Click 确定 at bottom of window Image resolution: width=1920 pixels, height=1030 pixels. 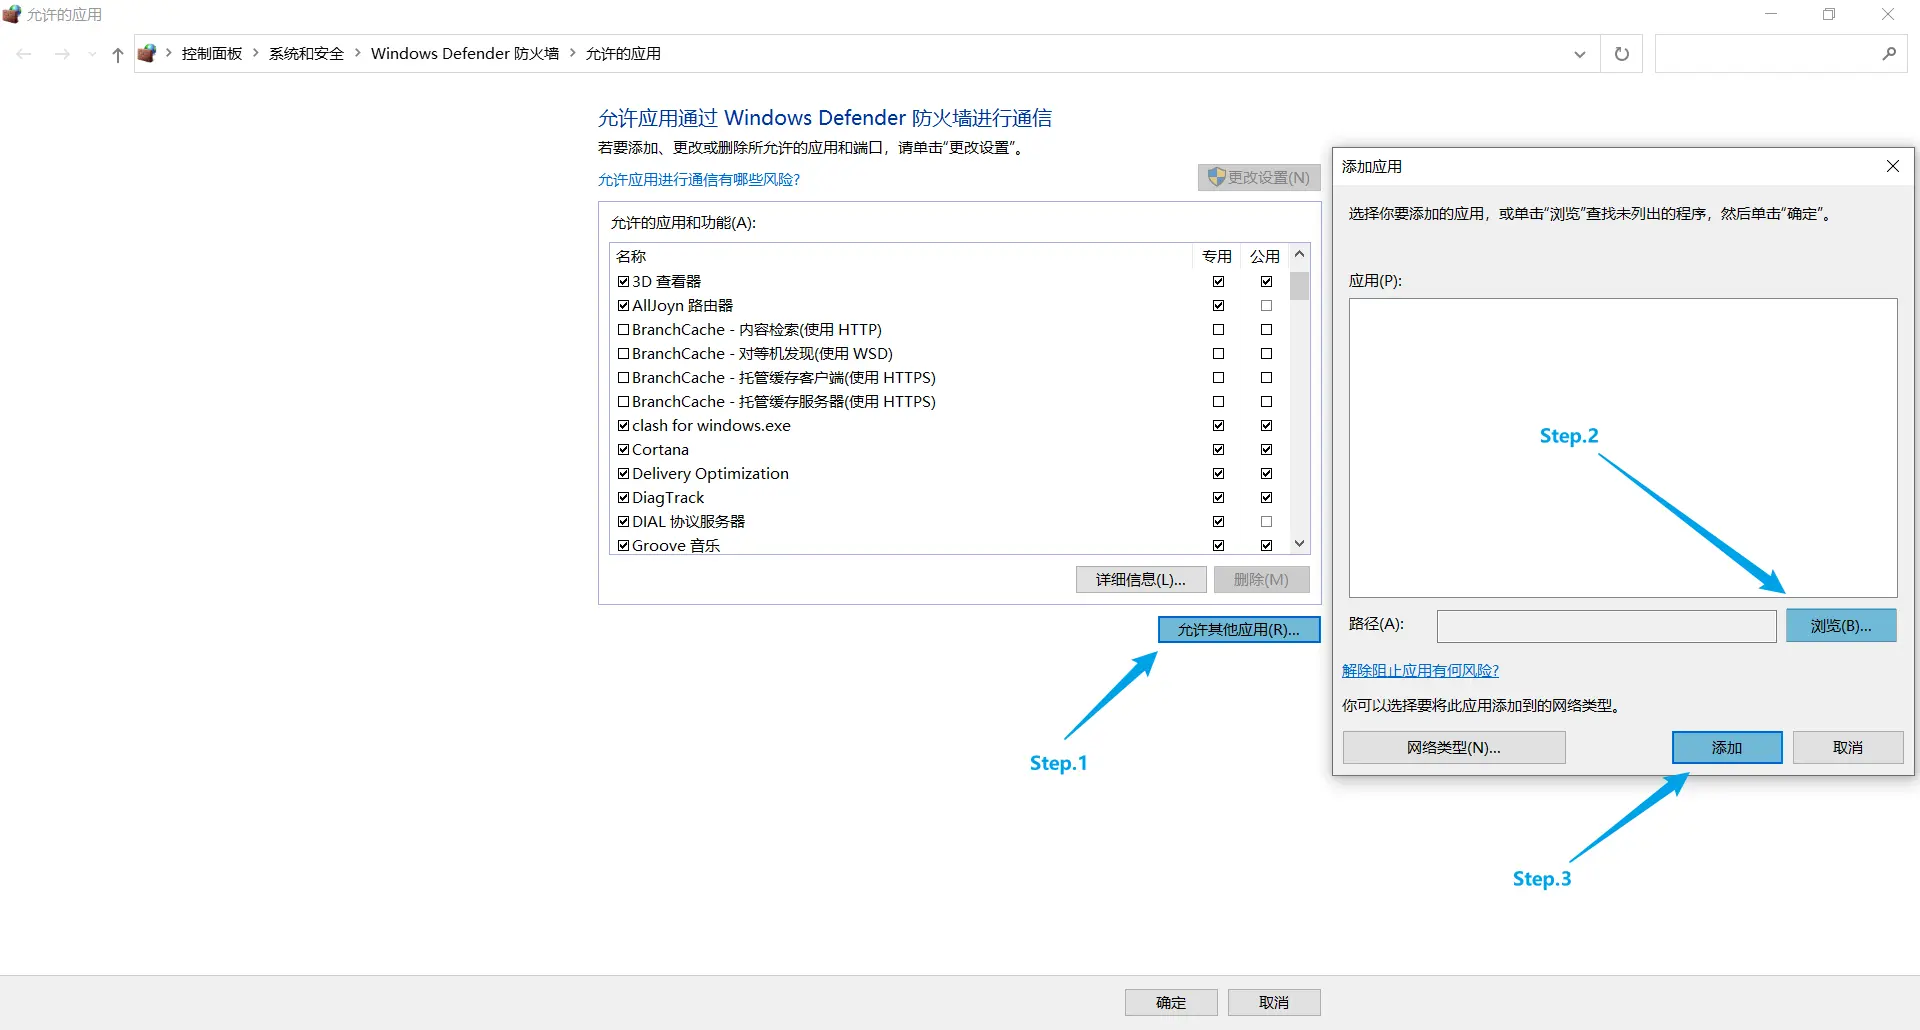(x=1171, y=1003)
